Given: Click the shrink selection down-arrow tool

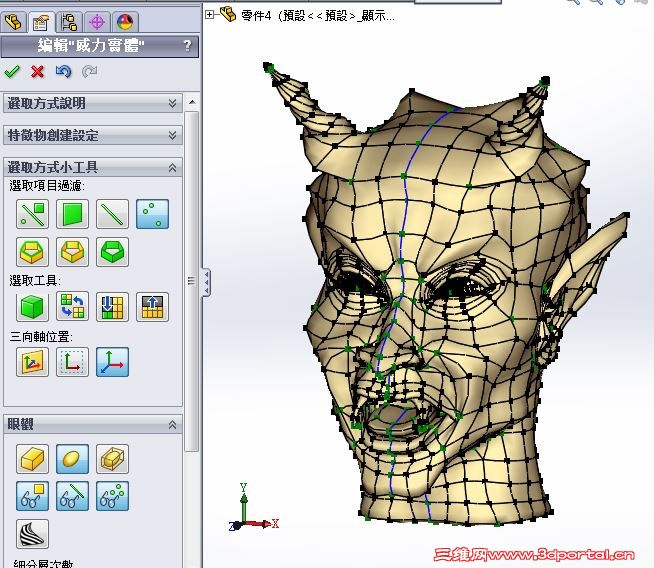Looking at the screenshot, I should point(113,307).
